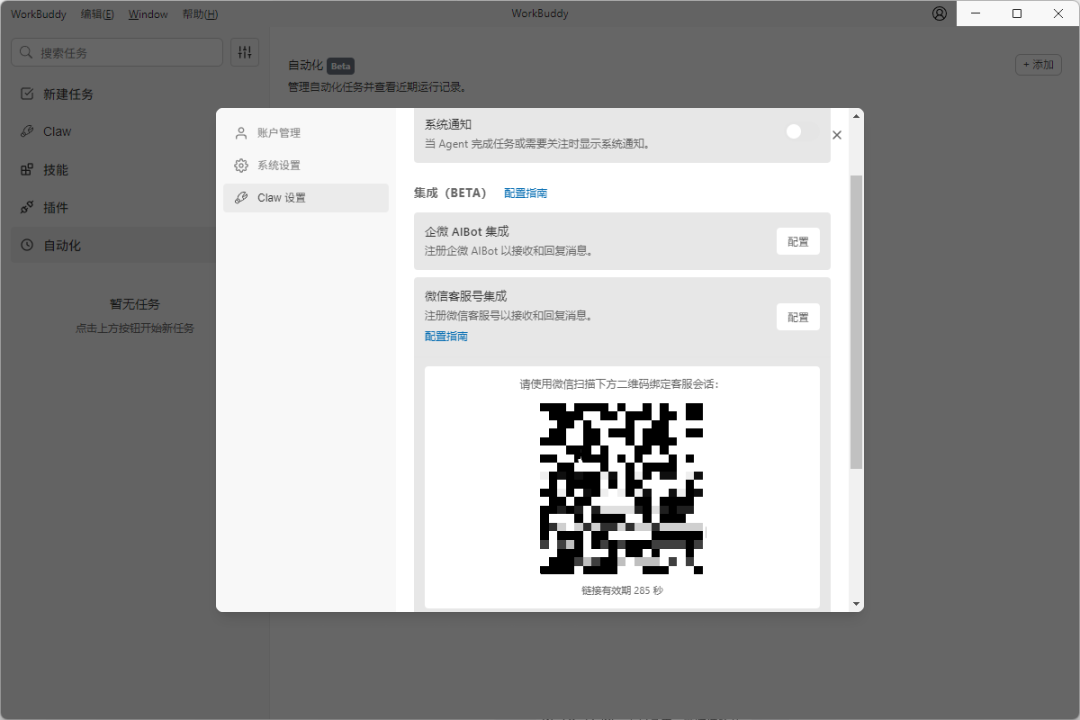Close the settings dialog
1080x720 pixels.
click(x=837, y=135)
